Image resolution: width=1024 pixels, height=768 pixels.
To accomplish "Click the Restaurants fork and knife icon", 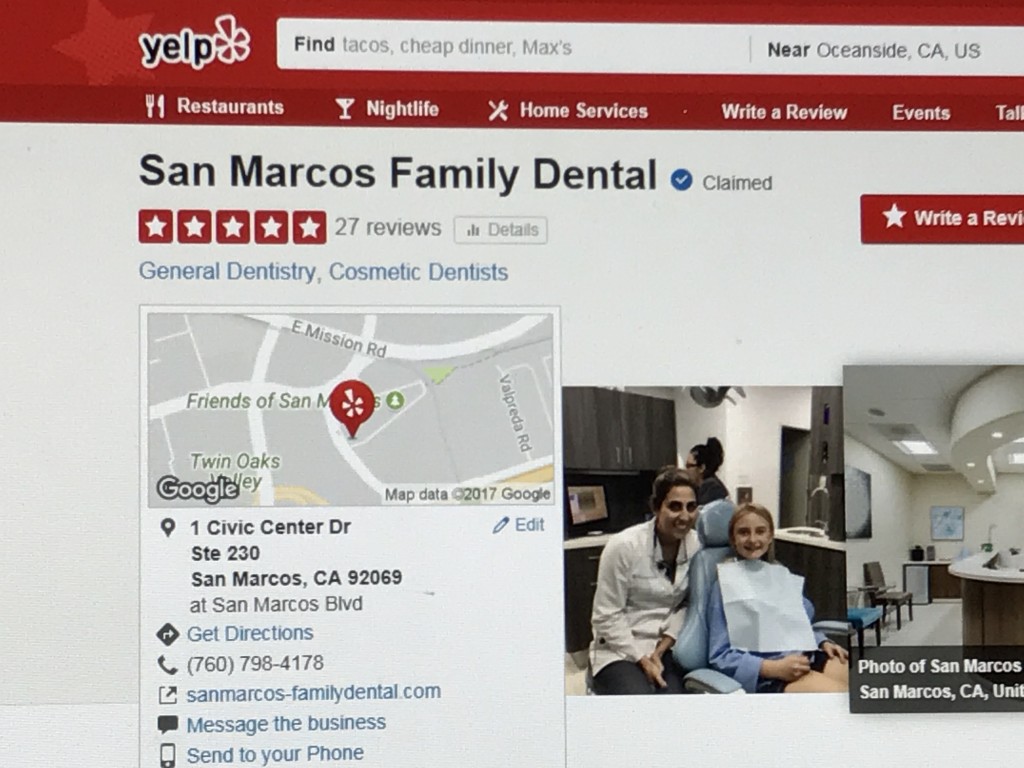I will click(155, 106).
